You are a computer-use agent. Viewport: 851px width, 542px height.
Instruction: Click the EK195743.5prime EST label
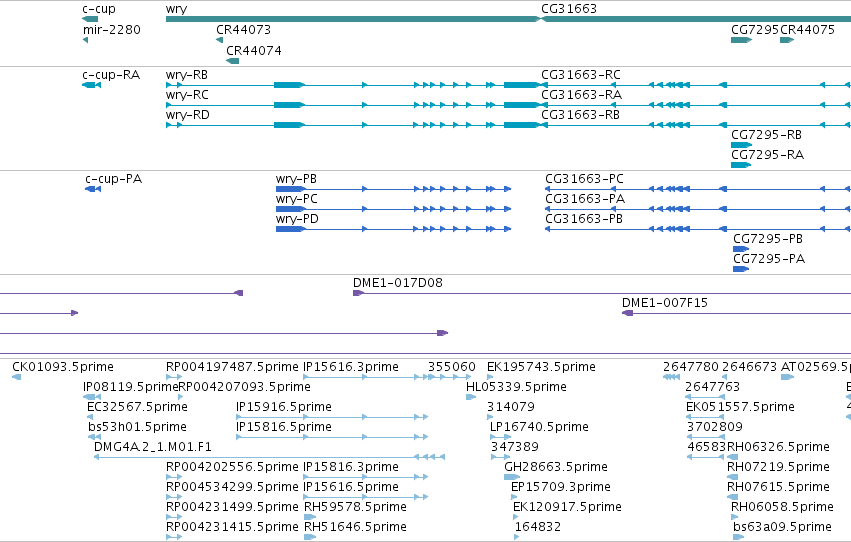541,367
